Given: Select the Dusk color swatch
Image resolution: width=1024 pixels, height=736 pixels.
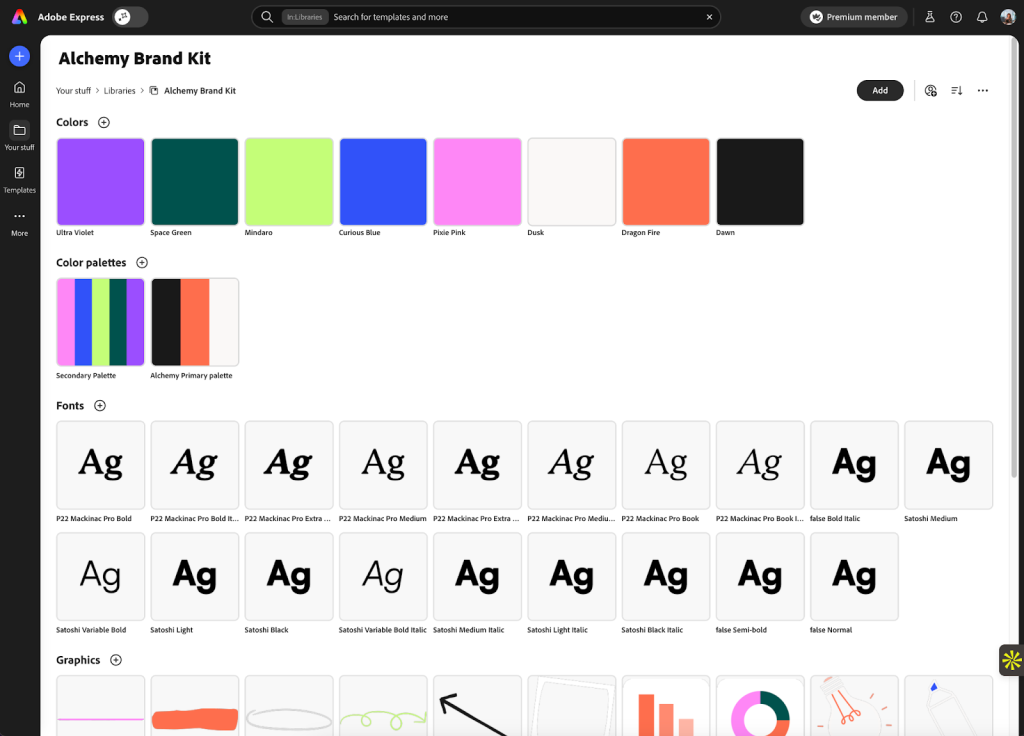Looking at the screenshot, I should click(571, 182).
